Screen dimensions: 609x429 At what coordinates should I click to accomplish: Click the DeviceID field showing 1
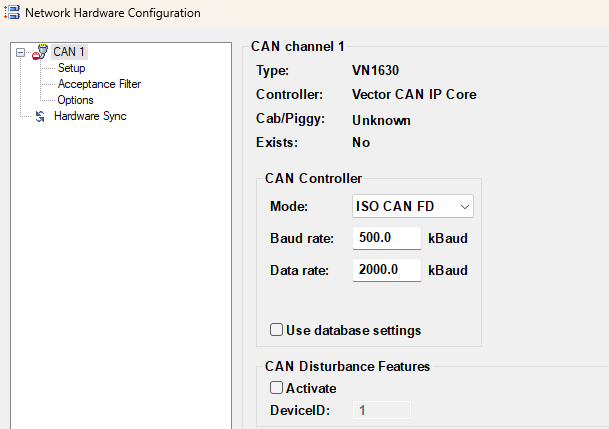click(381, 410)
